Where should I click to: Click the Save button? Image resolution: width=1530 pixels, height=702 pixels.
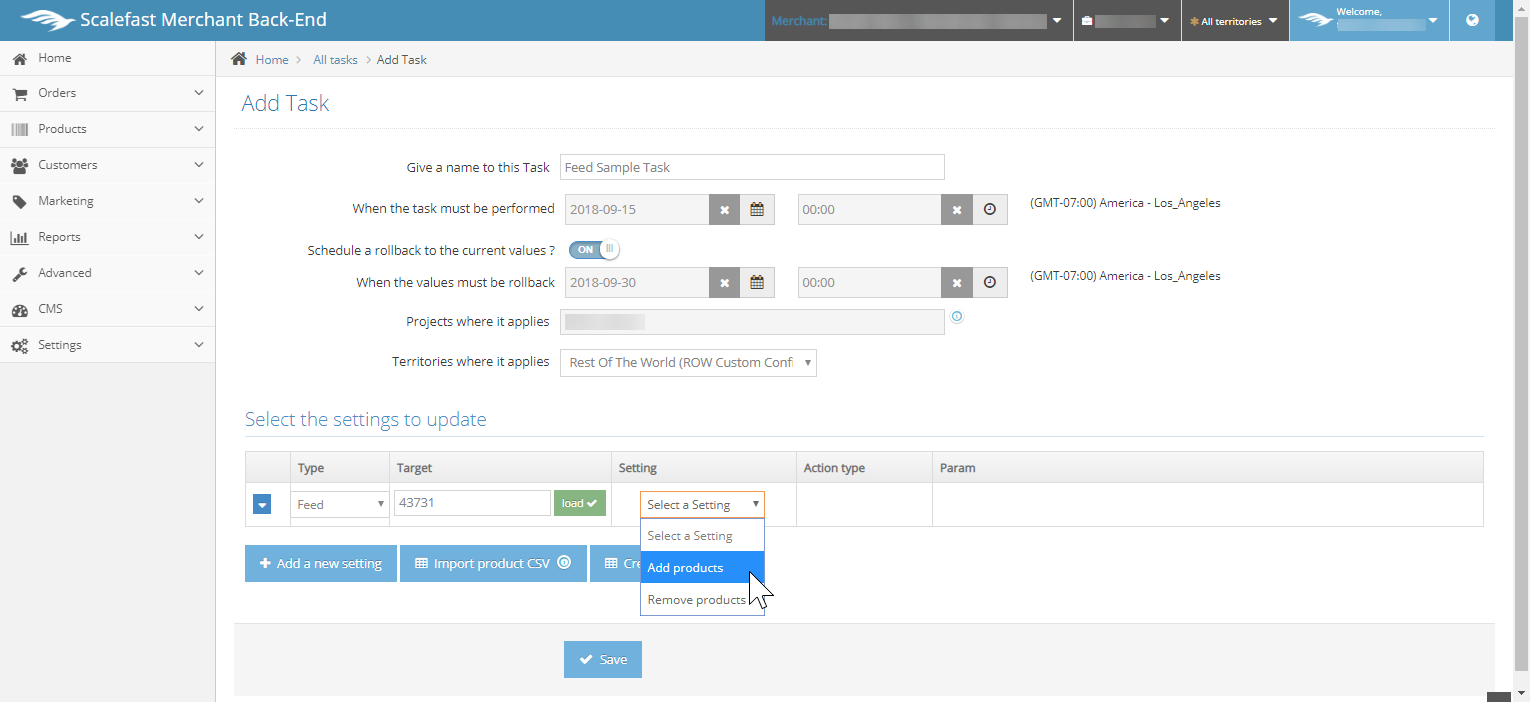[603, 660]
